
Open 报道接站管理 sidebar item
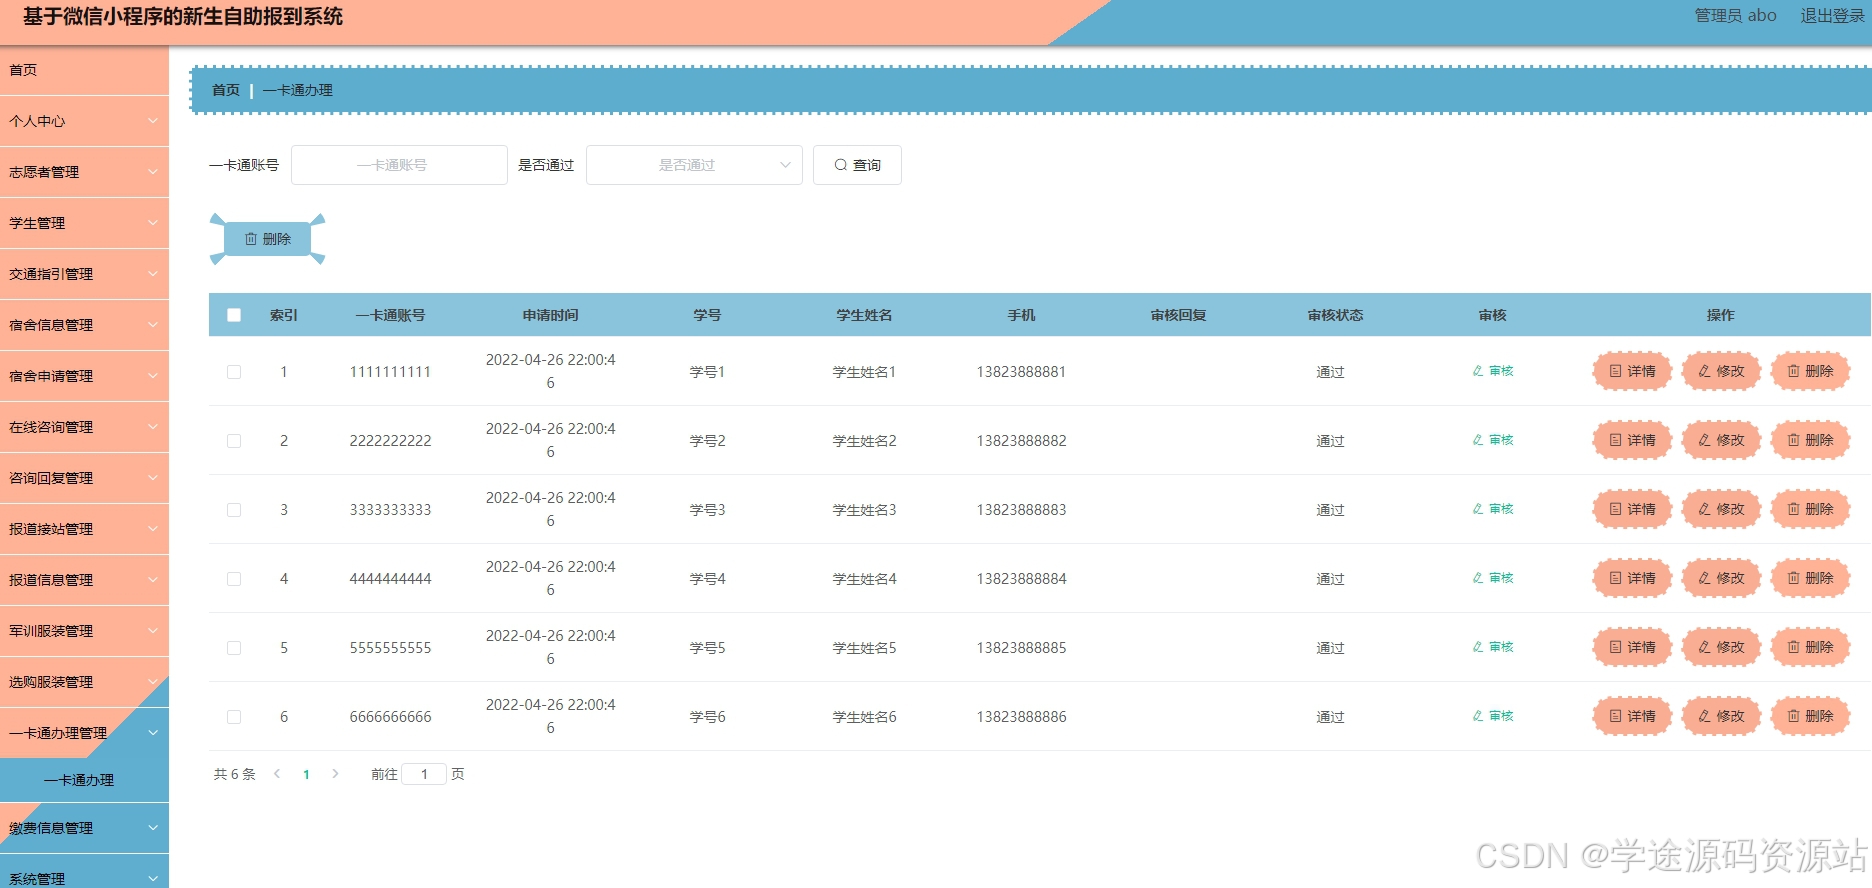click(x=84, y=529)
